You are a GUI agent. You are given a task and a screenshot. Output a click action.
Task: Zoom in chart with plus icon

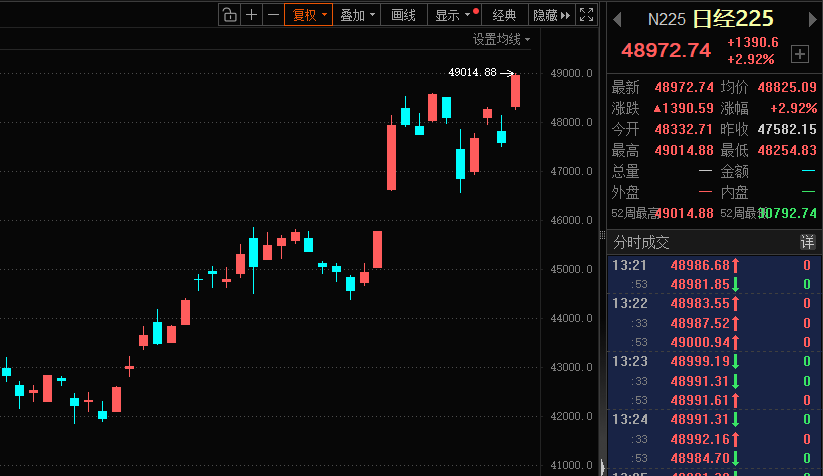[x=251, y=15]
